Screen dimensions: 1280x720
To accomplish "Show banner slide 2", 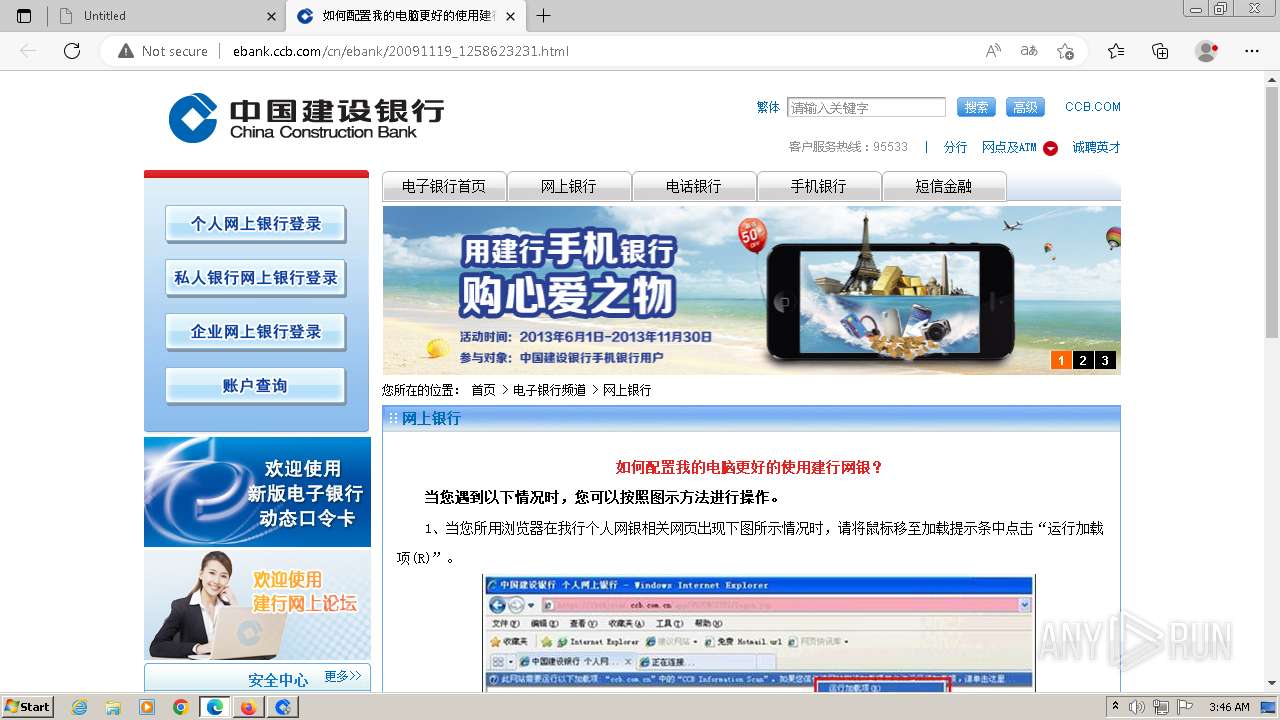I will tap(1083, 360).
